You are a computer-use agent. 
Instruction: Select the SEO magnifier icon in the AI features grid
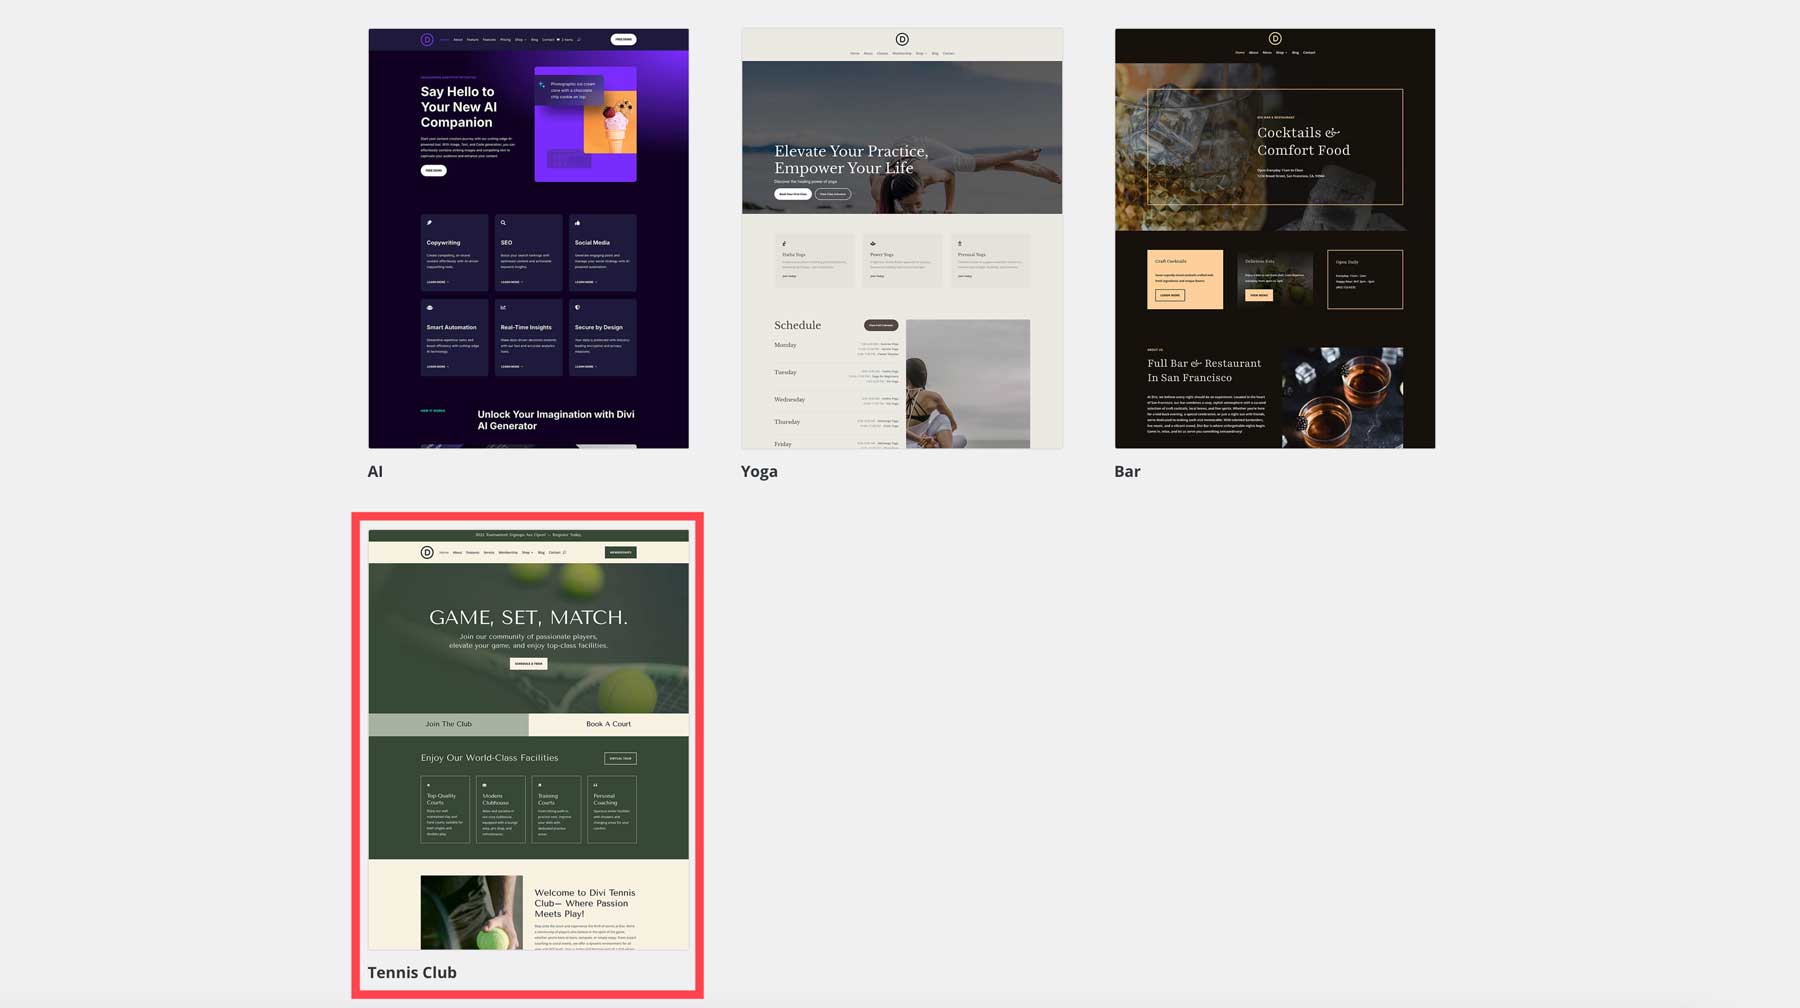pos(503,222)
